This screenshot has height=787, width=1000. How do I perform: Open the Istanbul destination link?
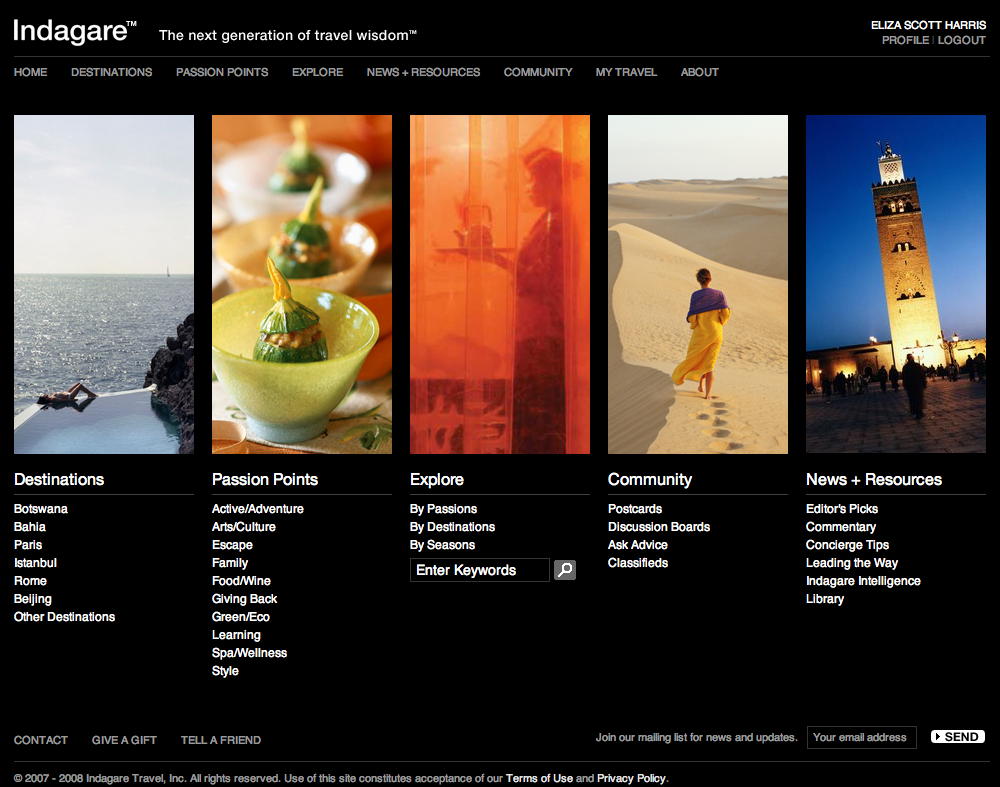coord(36,563)
